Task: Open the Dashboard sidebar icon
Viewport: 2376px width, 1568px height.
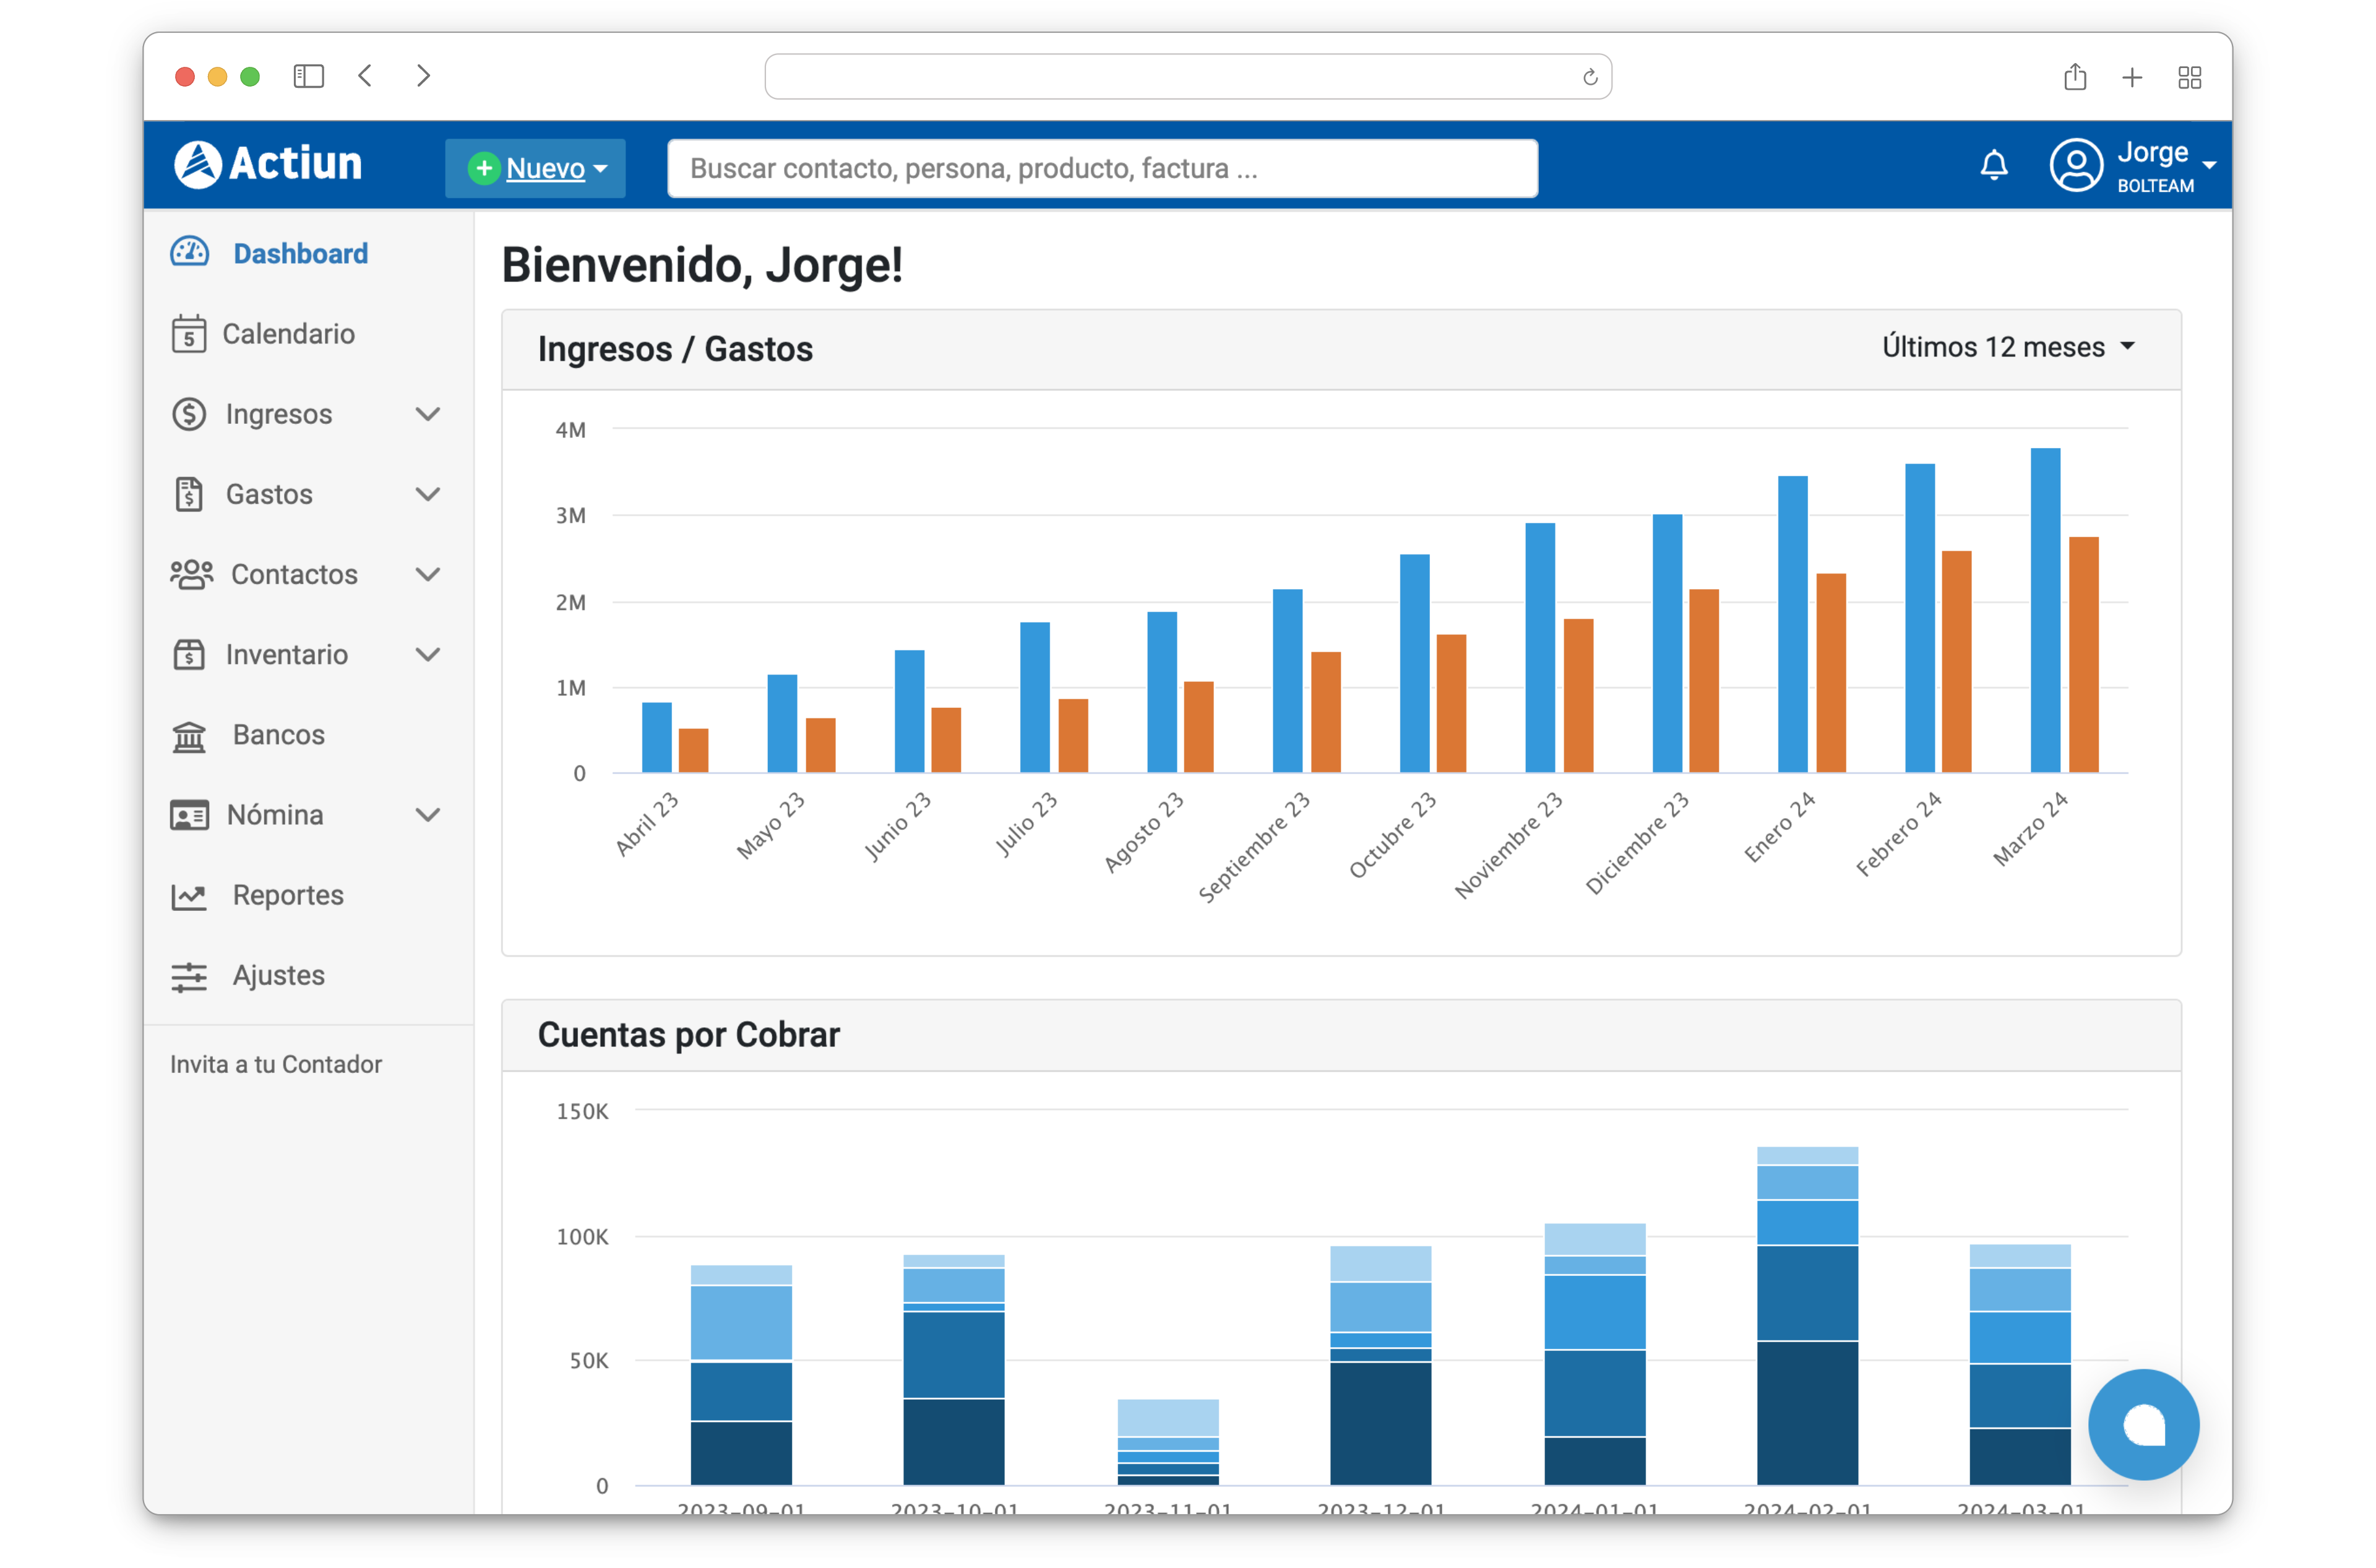Action: (x=190, y=253)
